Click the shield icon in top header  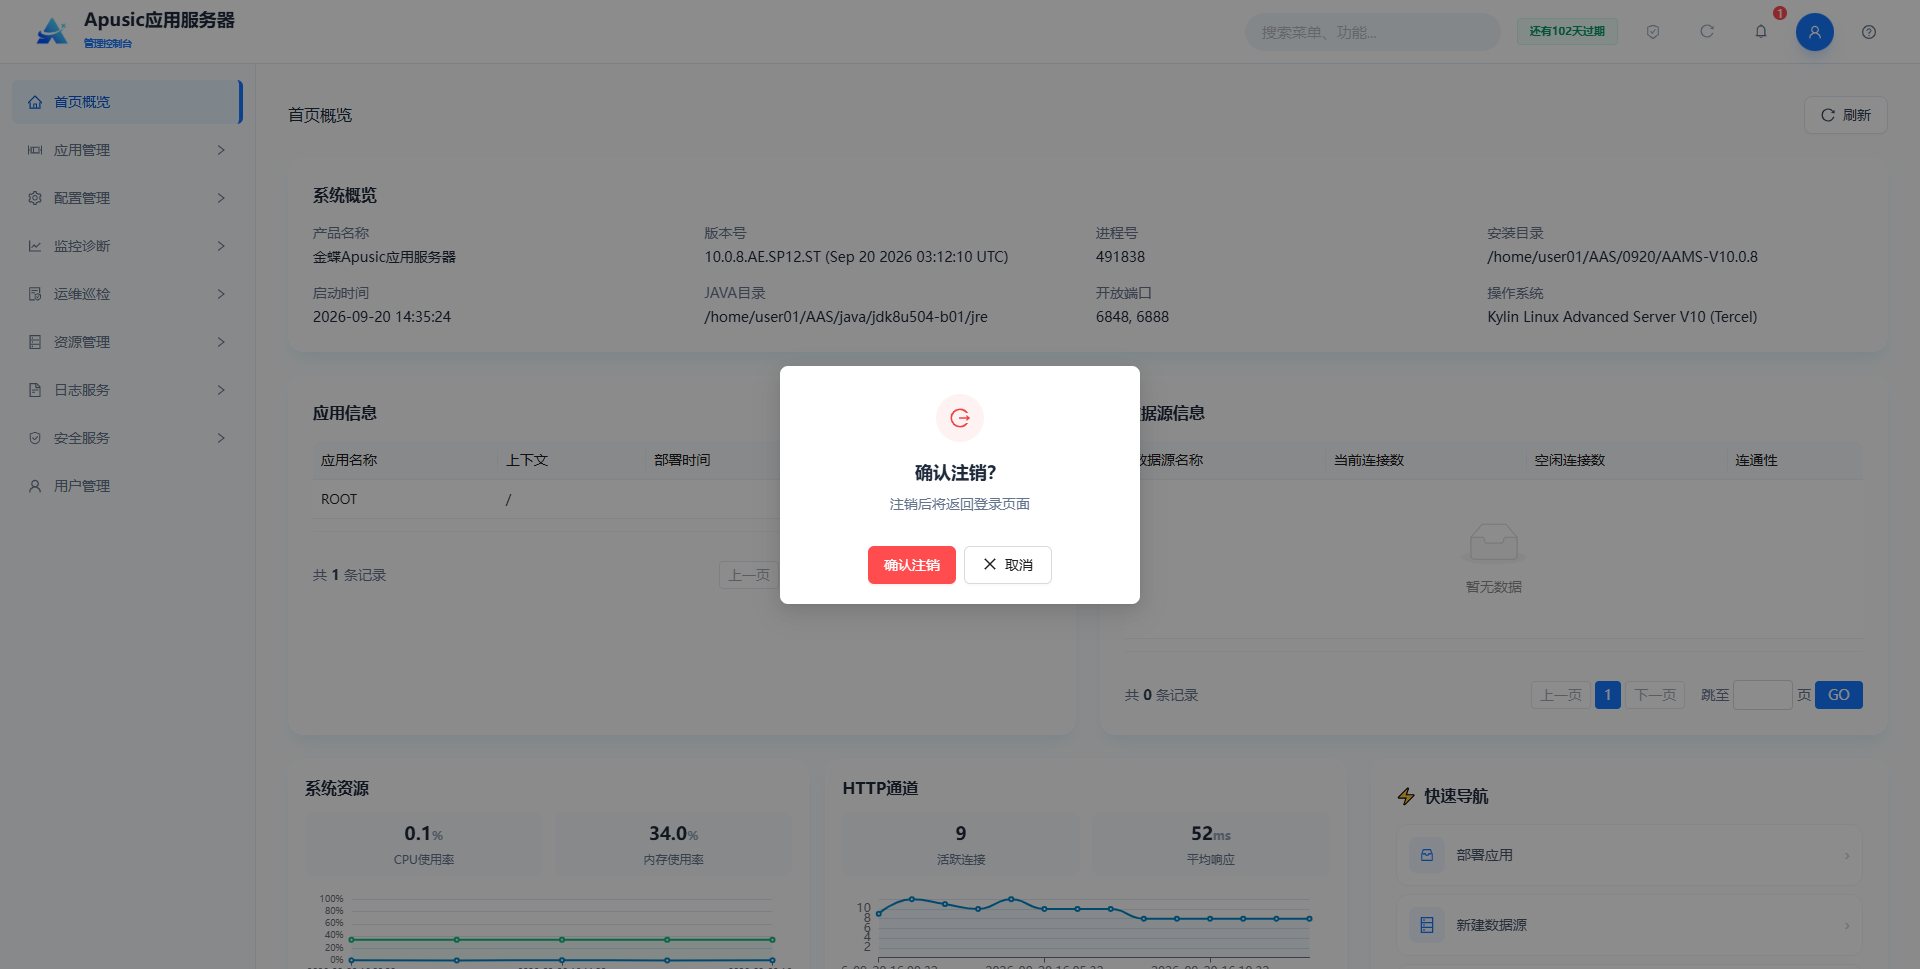pyautogui.click(x=1653, y=32)
